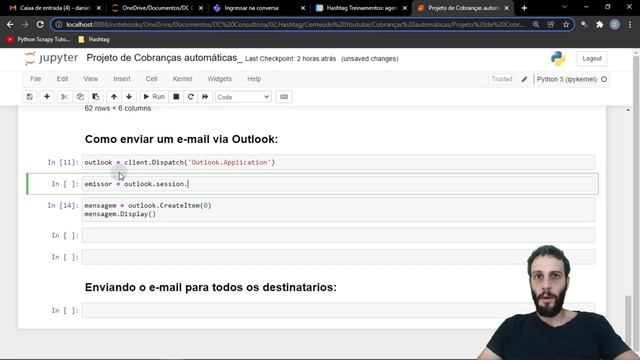
Task: Switch to the Caixa de entrada Gmail tab
Action: [x=54, y=8]
